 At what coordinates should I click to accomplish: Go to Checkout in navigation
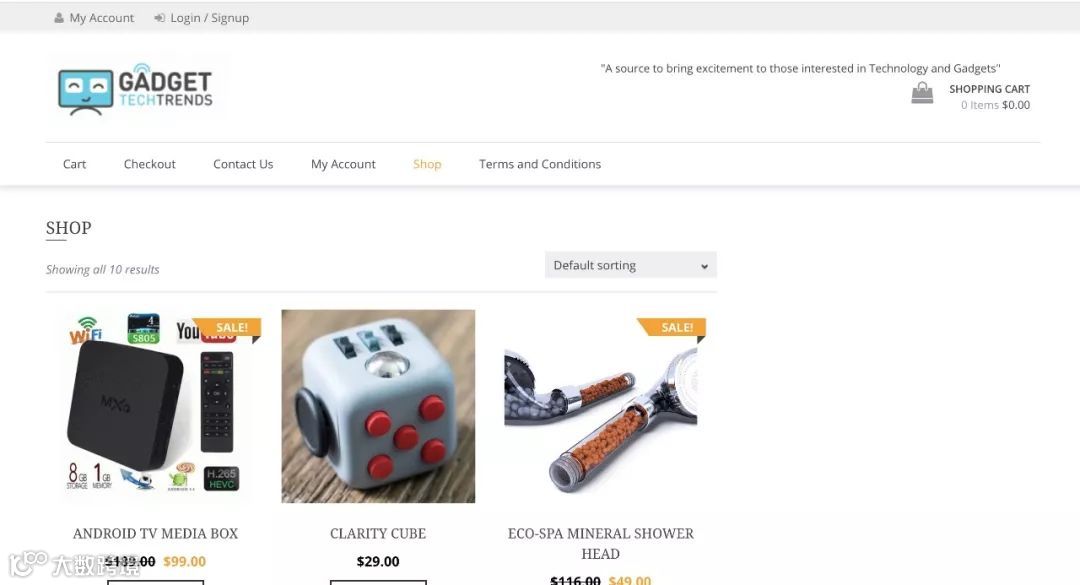coord(149,164)
